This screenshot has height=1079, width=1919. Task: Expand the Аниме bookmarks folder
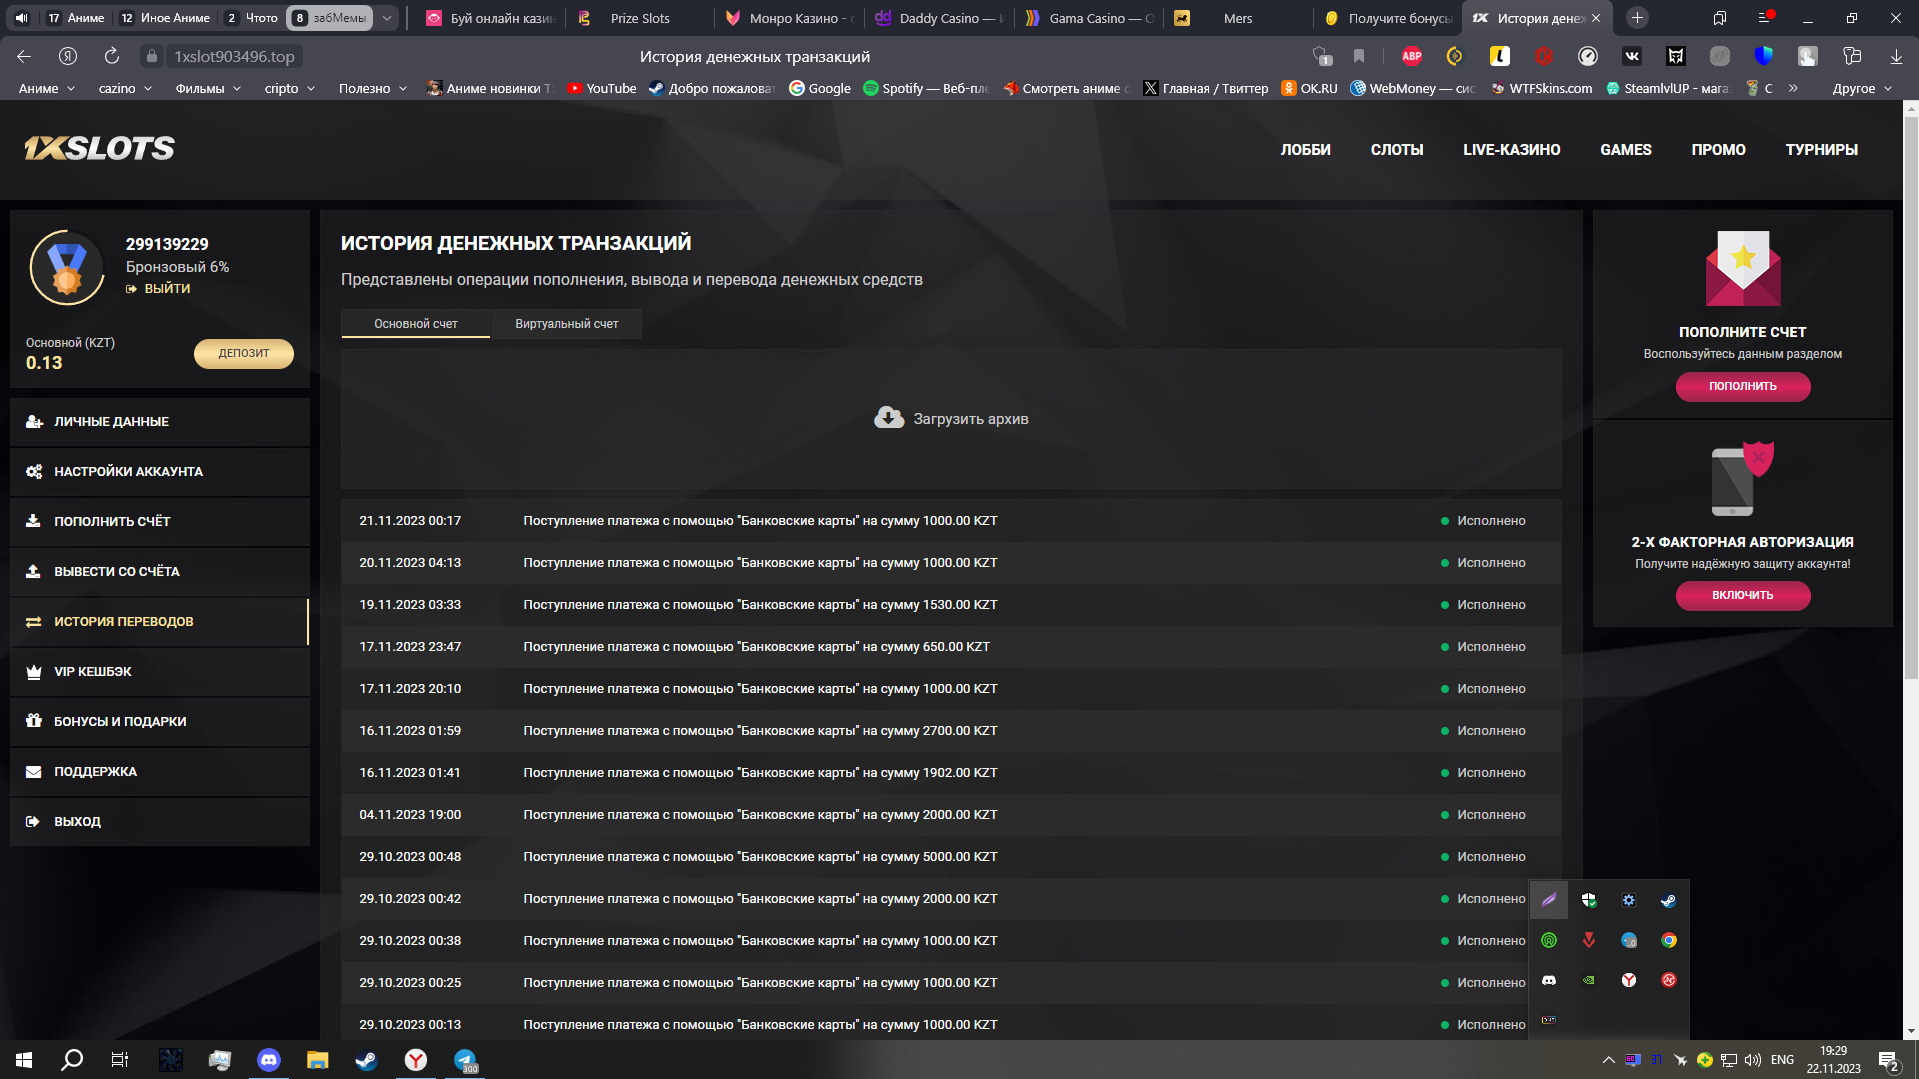[47, 88]
